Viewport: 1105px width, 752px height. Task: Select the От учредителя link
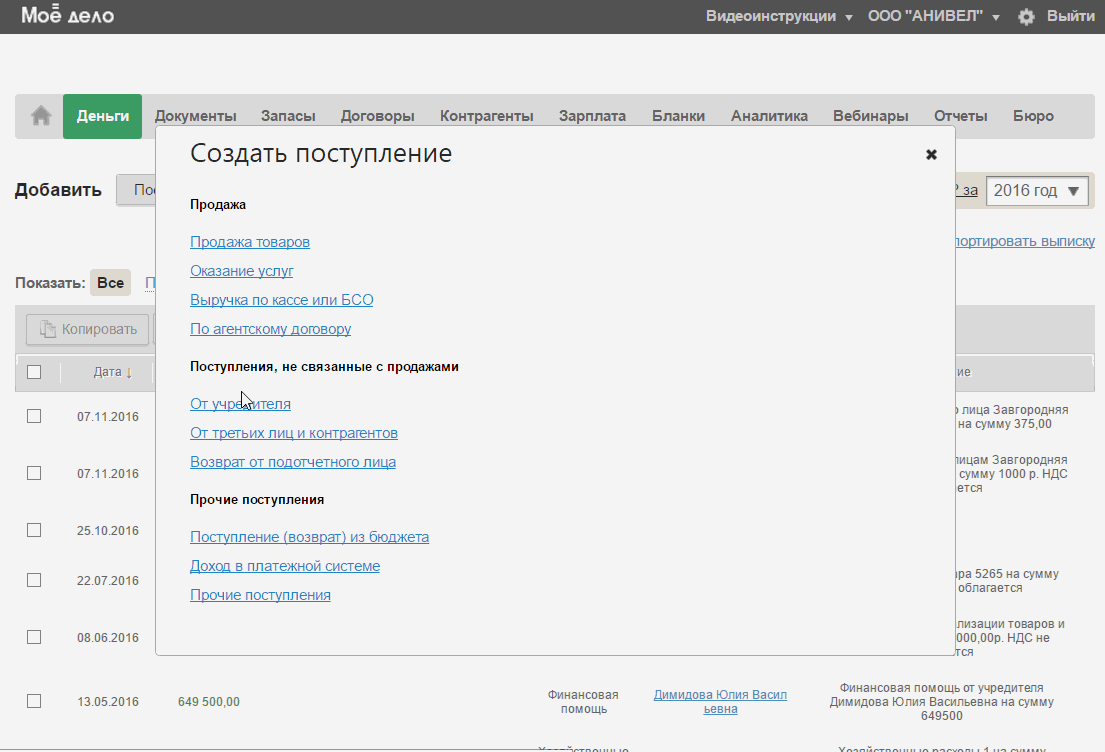tap(240, 404)
